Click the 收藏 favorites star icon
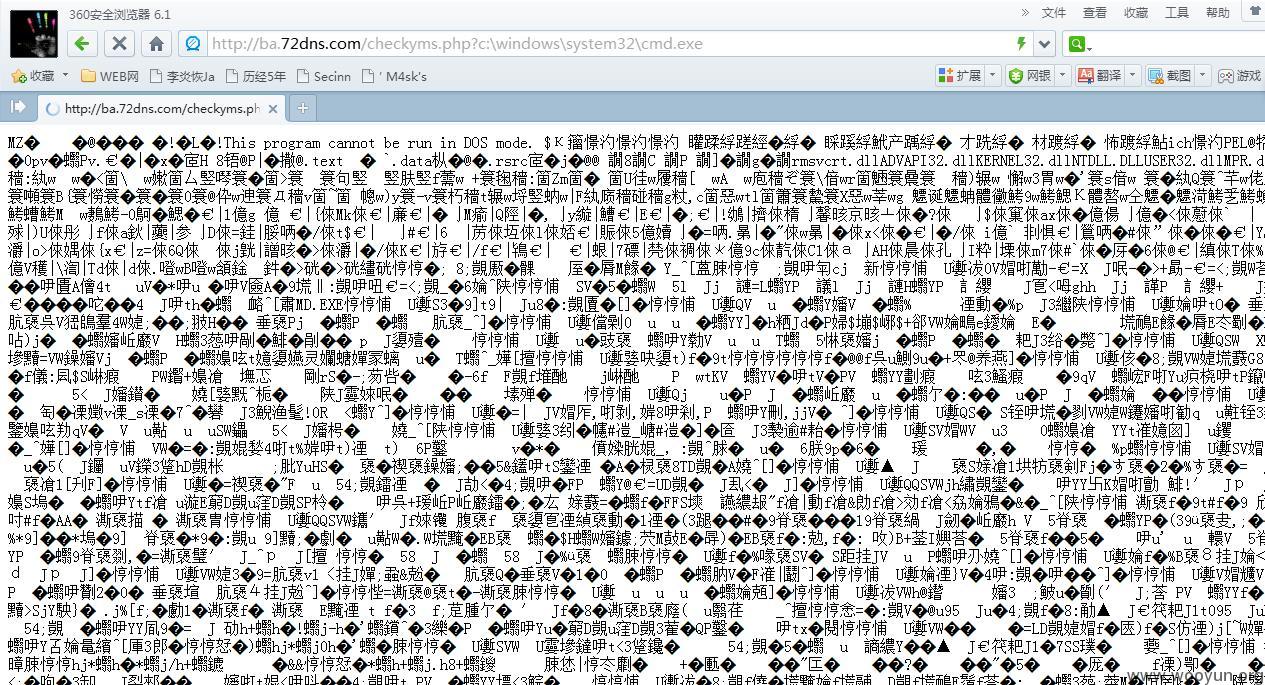Viewport: 1265px width, 685px height. [x=18, y=76]
